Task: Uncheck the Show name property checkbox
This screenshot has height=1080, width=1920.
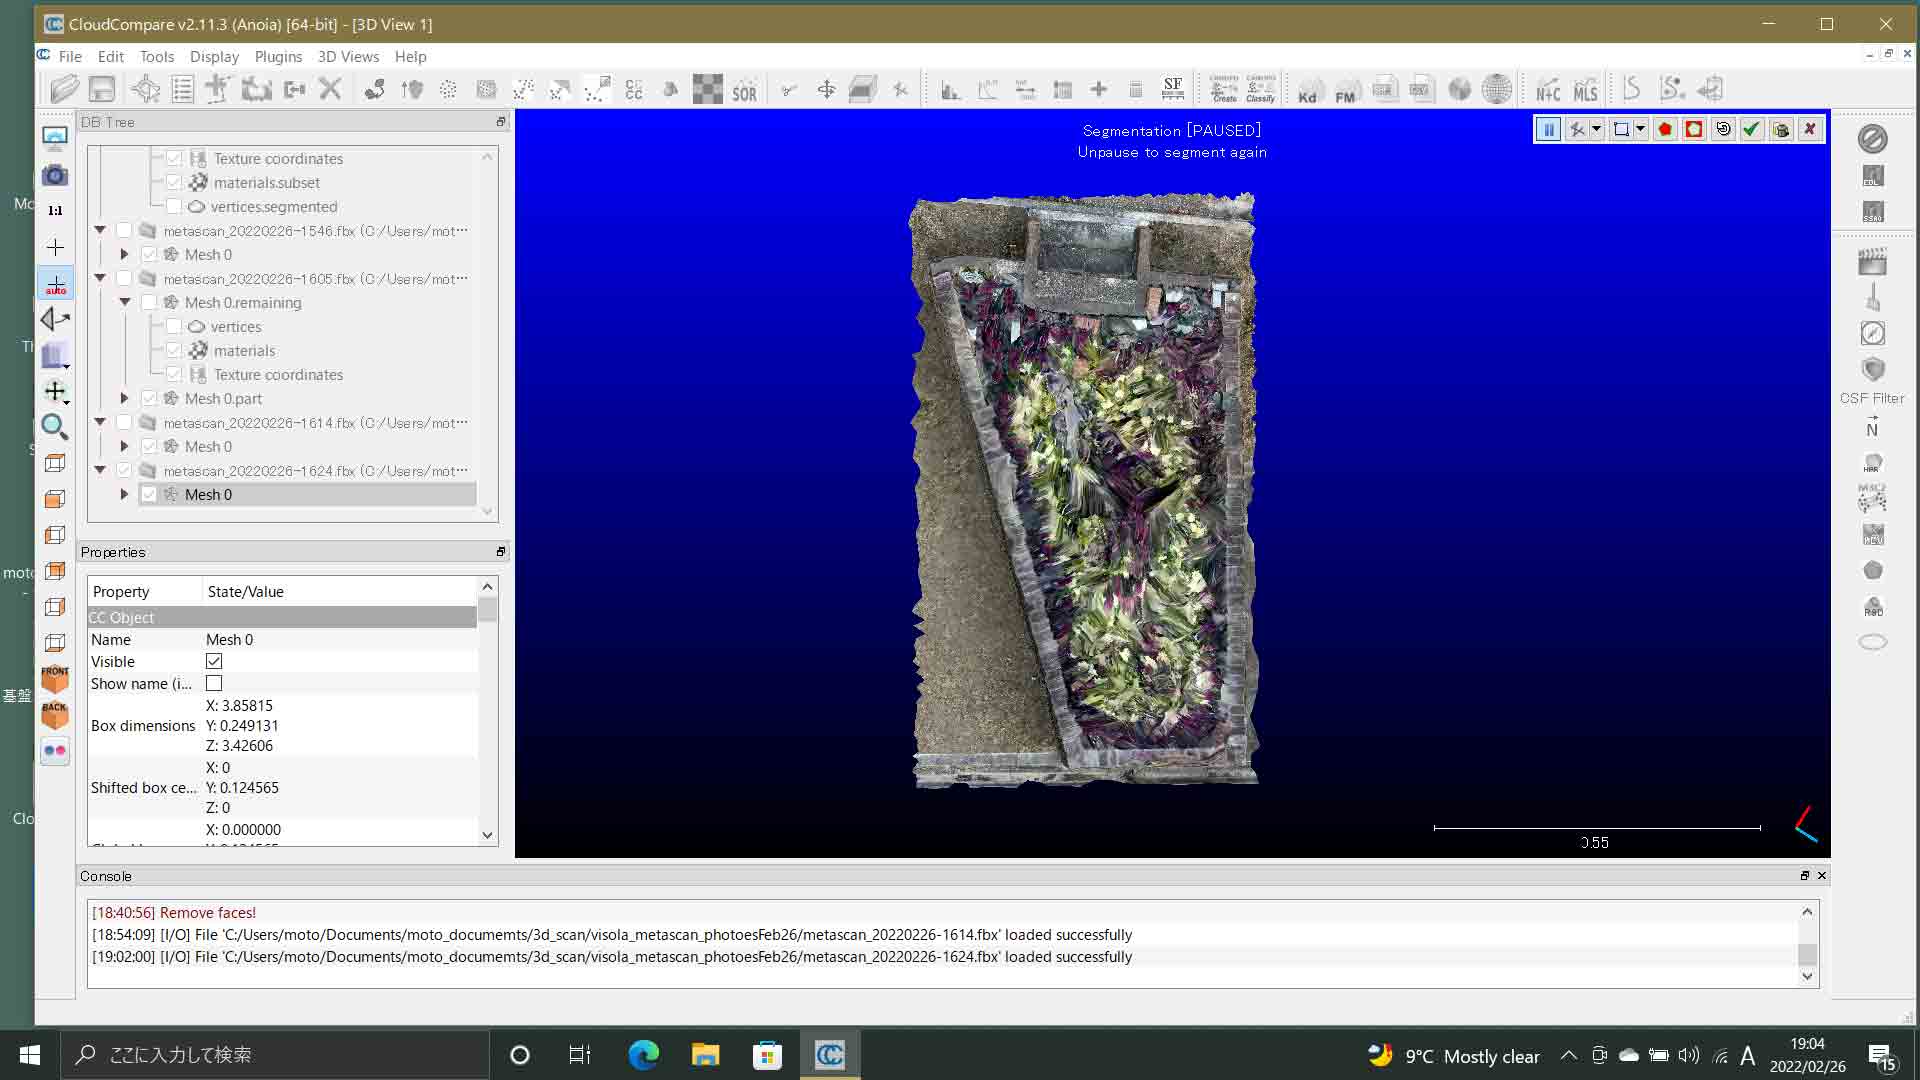Action: pyautogui.click(x=214, y=683)
